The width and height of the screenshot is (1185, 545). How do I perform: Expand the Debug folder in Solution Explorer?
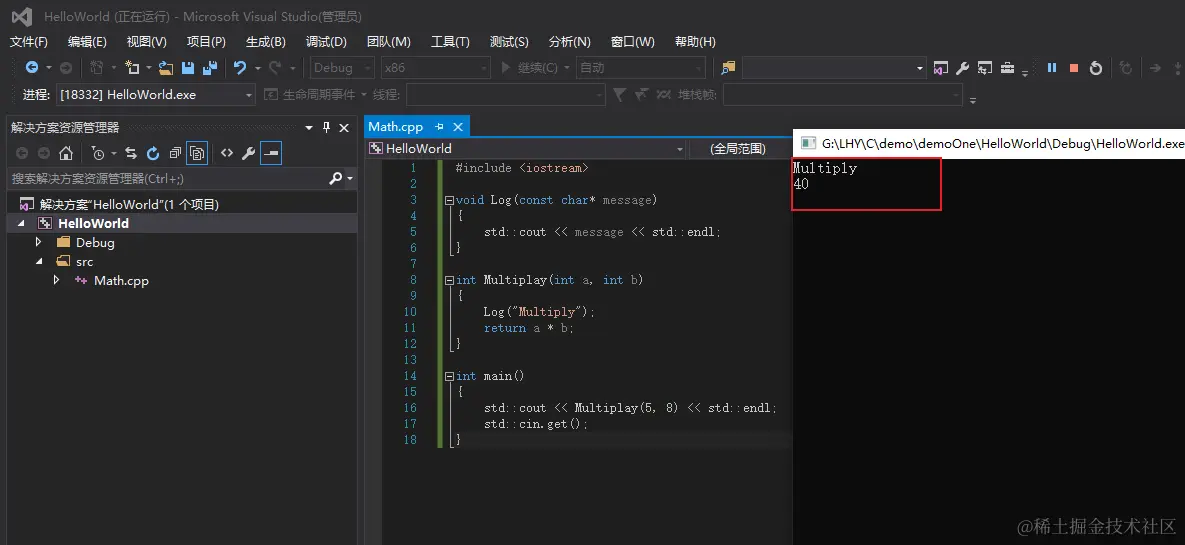pyautogui.click(x=39, y=243)
